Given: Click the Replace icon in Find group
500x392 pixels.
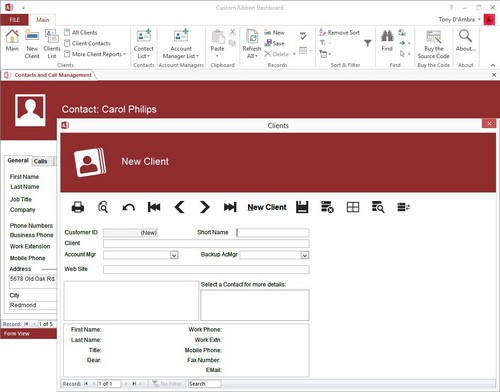Looking at the screenshot, I should click(402, 32).
